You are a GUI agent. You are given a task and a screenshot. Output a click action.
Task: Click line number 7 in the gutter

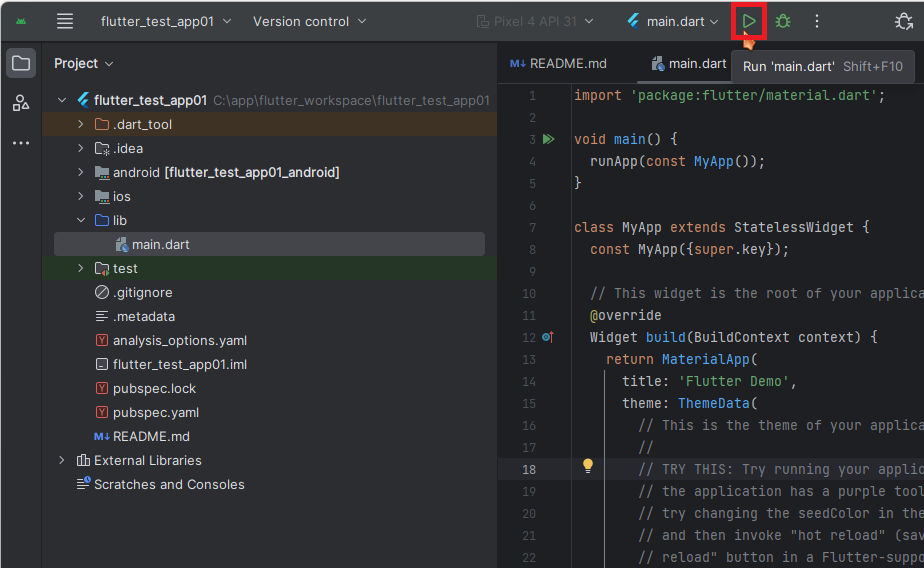[532, 227]
